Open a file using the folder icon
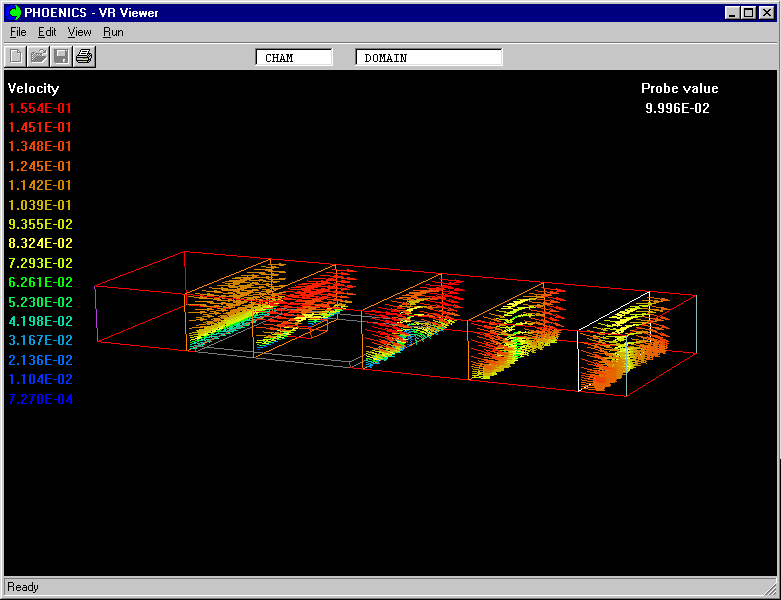The width and height of the screenshot is (781, 600). point(38,56)
